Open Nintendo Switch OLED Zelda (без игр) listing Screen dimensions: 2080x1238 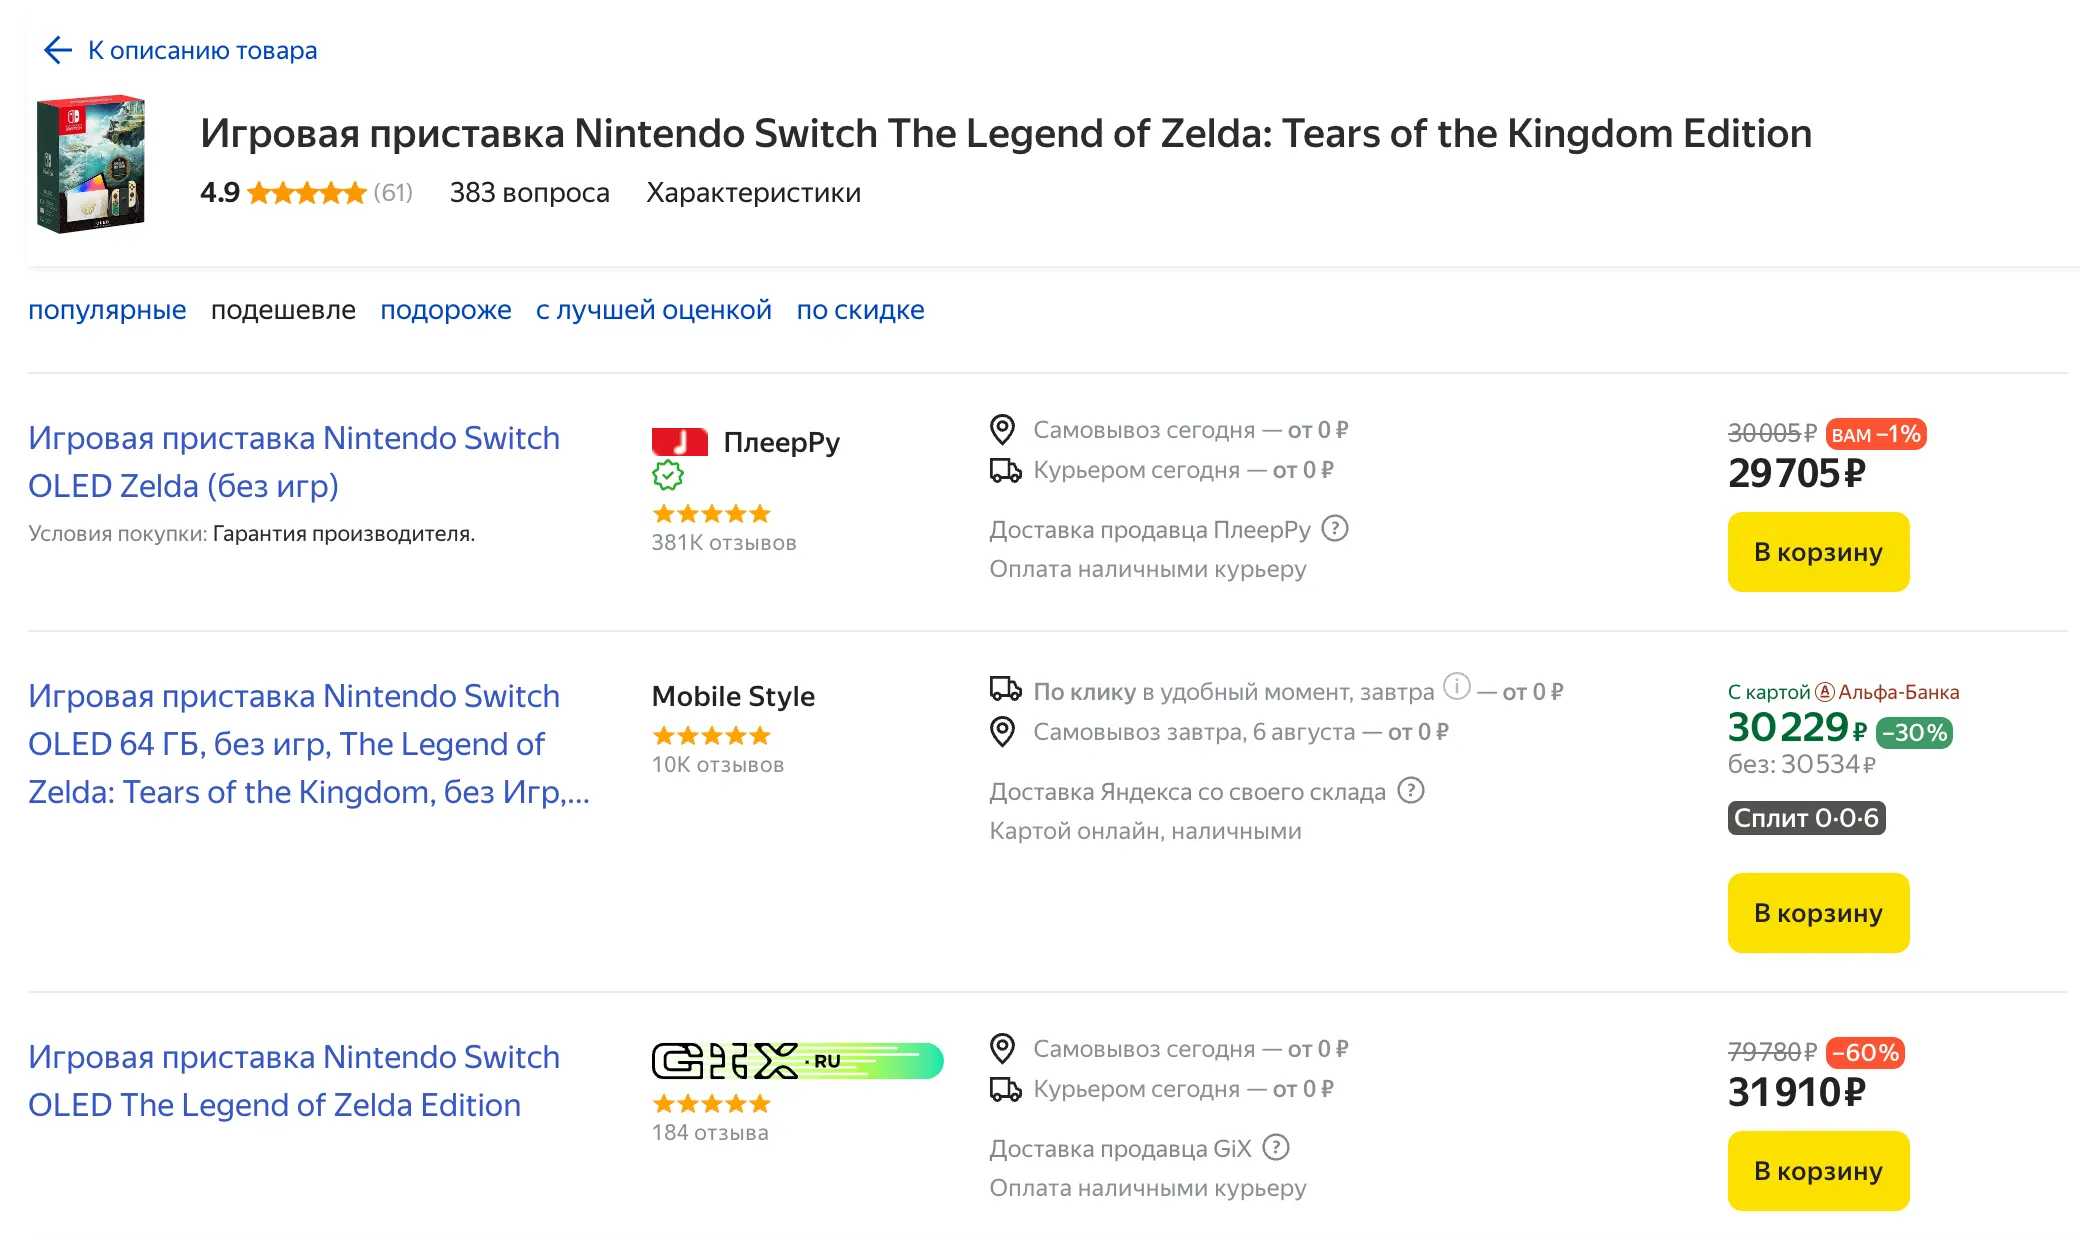[x=294, y=462]
